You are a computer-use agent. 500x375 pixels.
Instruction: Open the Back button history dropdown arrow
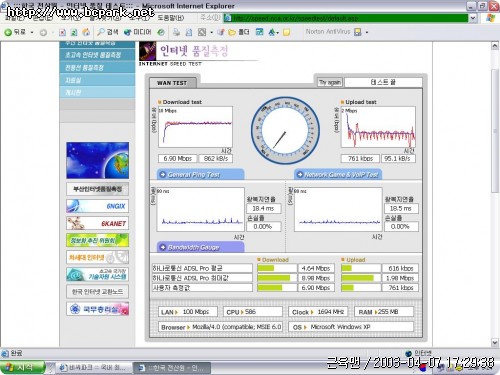[32, 32]
